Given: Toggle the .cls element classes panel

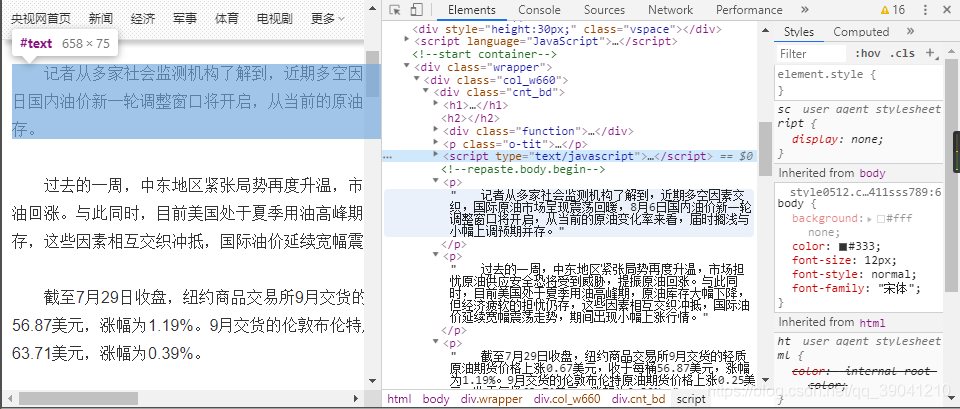Looking at the screenshot, I should click(x=902, y=53).
